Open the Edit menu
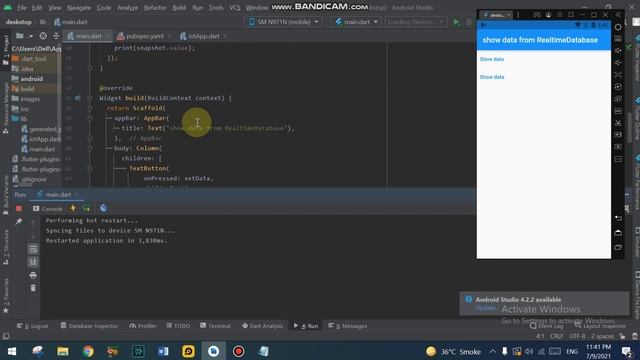 pyautogui.click(x=37, y=8)
